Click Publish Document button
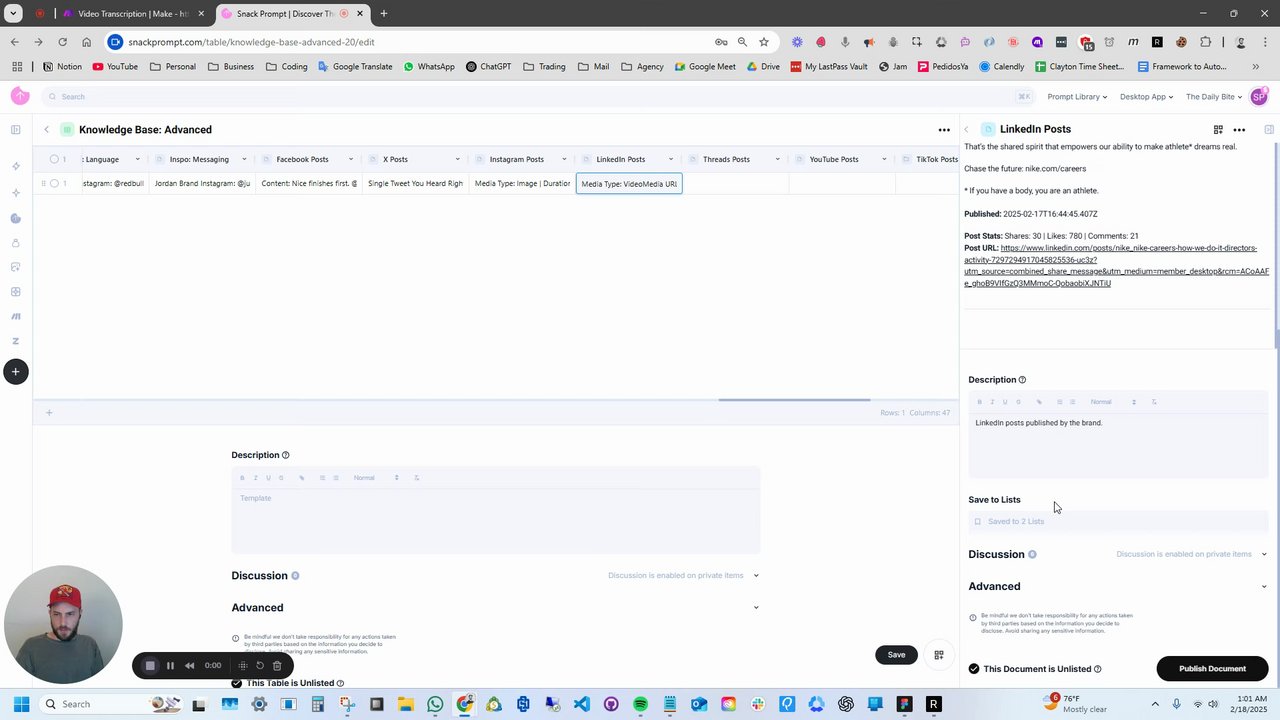 [x=1212, y=669]
